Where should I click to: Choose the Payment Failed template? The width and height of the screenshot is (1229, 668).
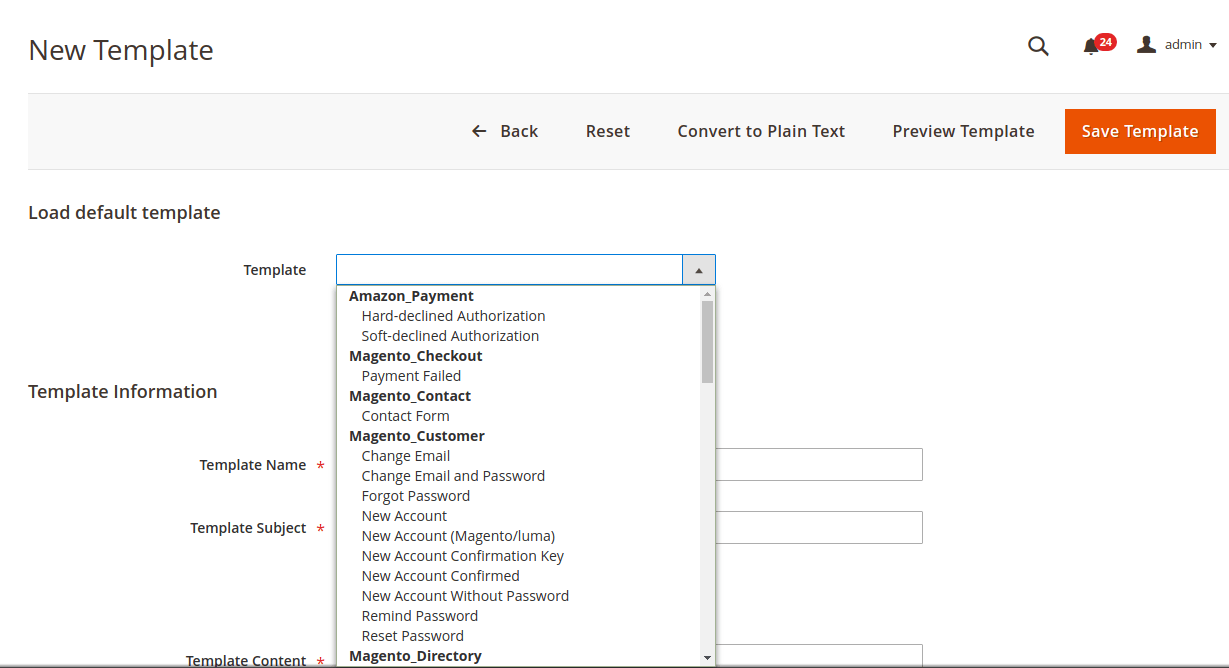click(x=411, y=376)
